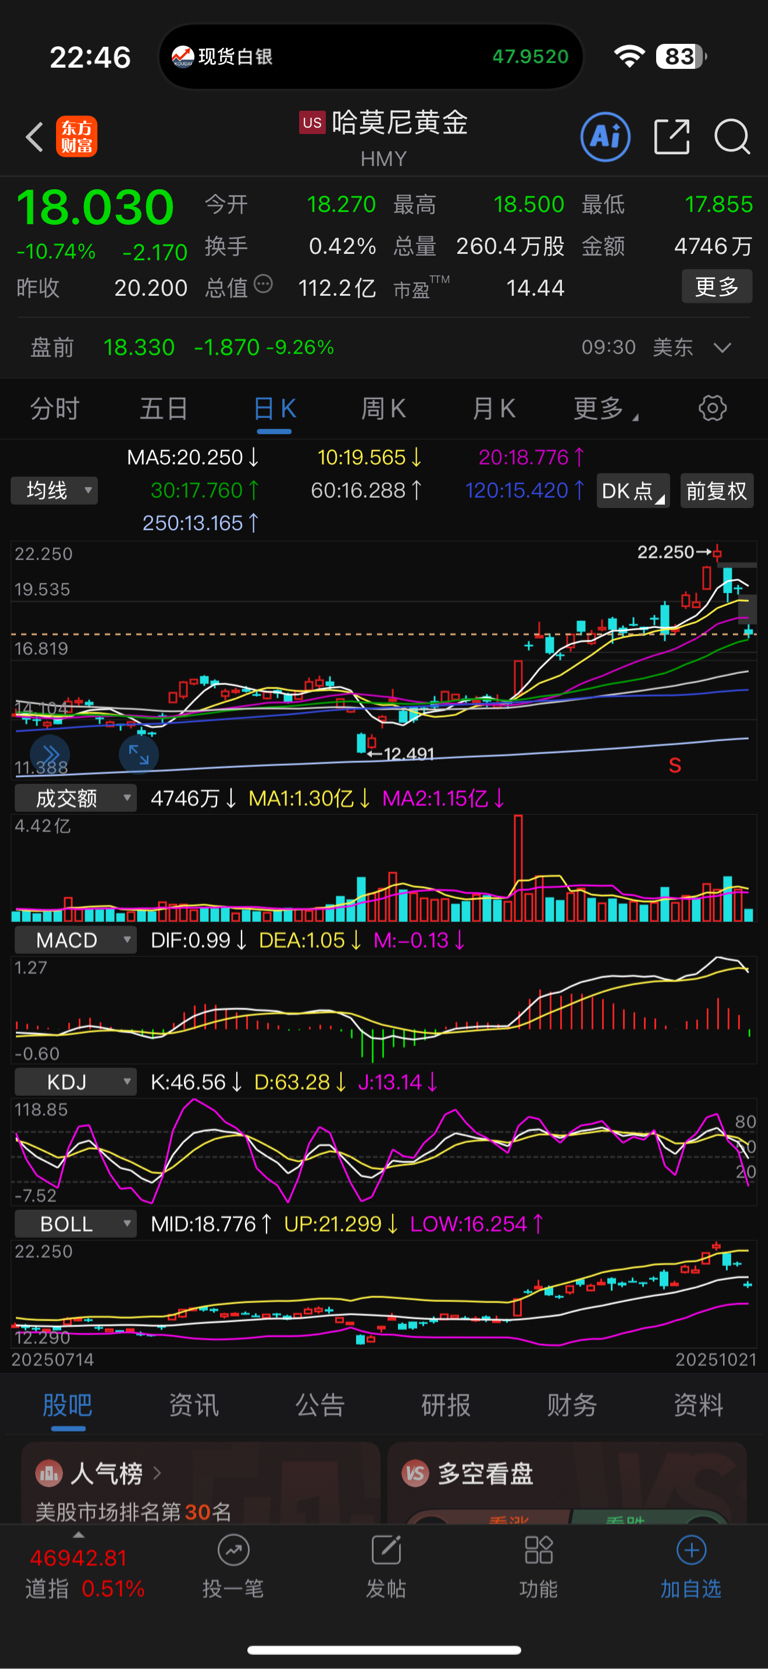Open the 功能 grid icon

(538, 1550)
